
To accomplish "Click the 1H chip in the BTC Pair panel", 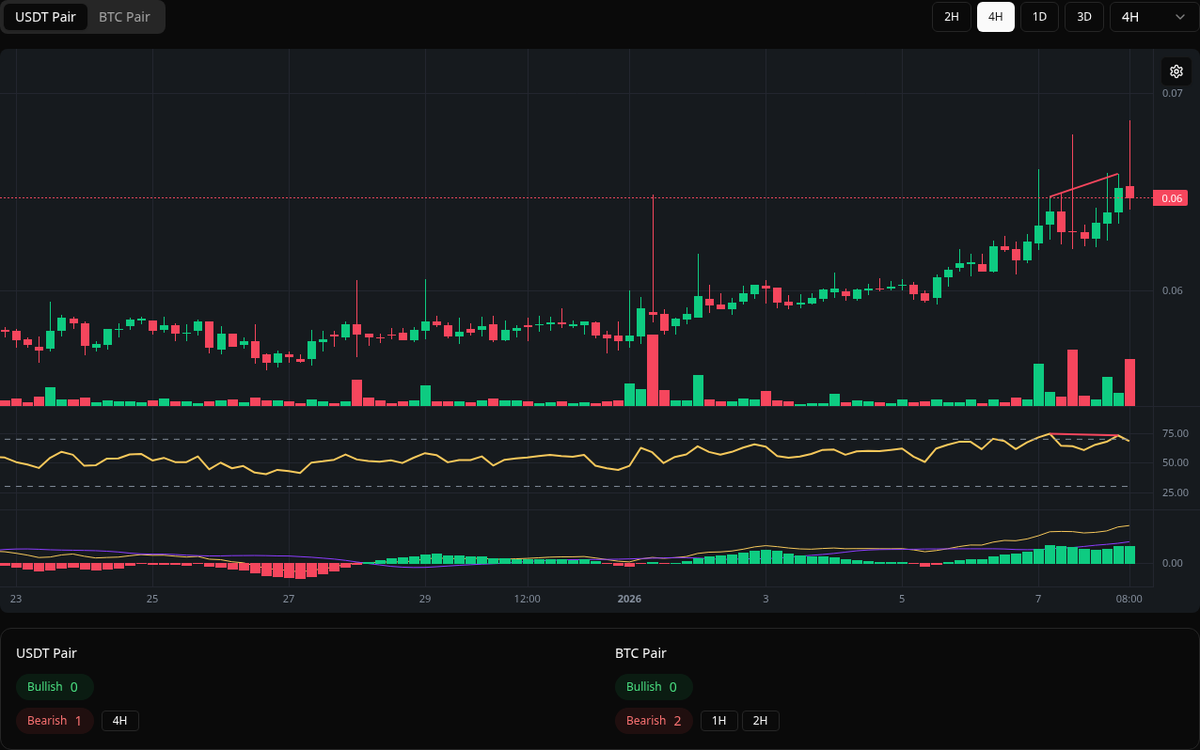I will pos(718,720).
